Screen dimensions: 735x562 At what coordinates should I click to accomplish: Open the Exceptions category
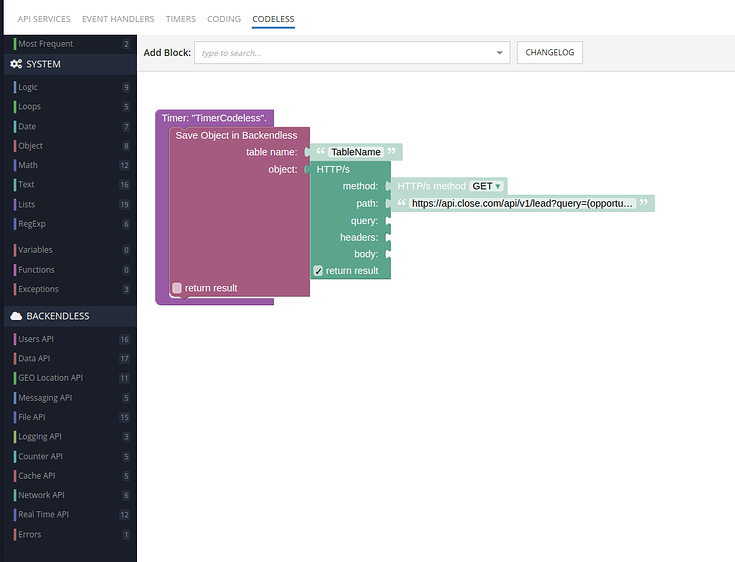(x=70, y=289)
